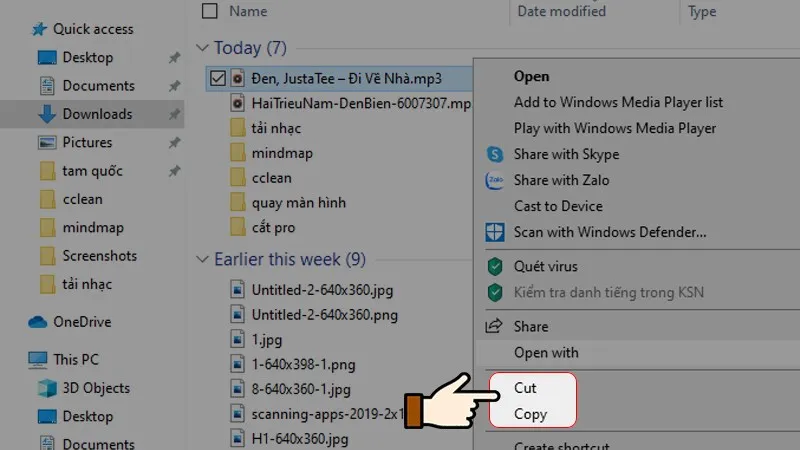
Task: Collapse the Today (7) group
Action: click(203, 48)
